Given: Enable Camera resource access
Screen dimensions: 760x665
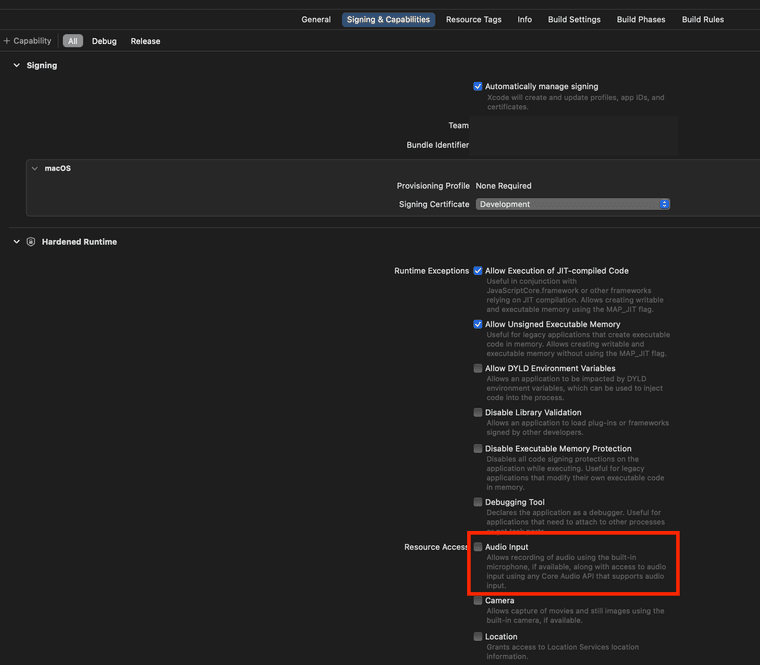Looking at the screenshot, I should point(478,601).
